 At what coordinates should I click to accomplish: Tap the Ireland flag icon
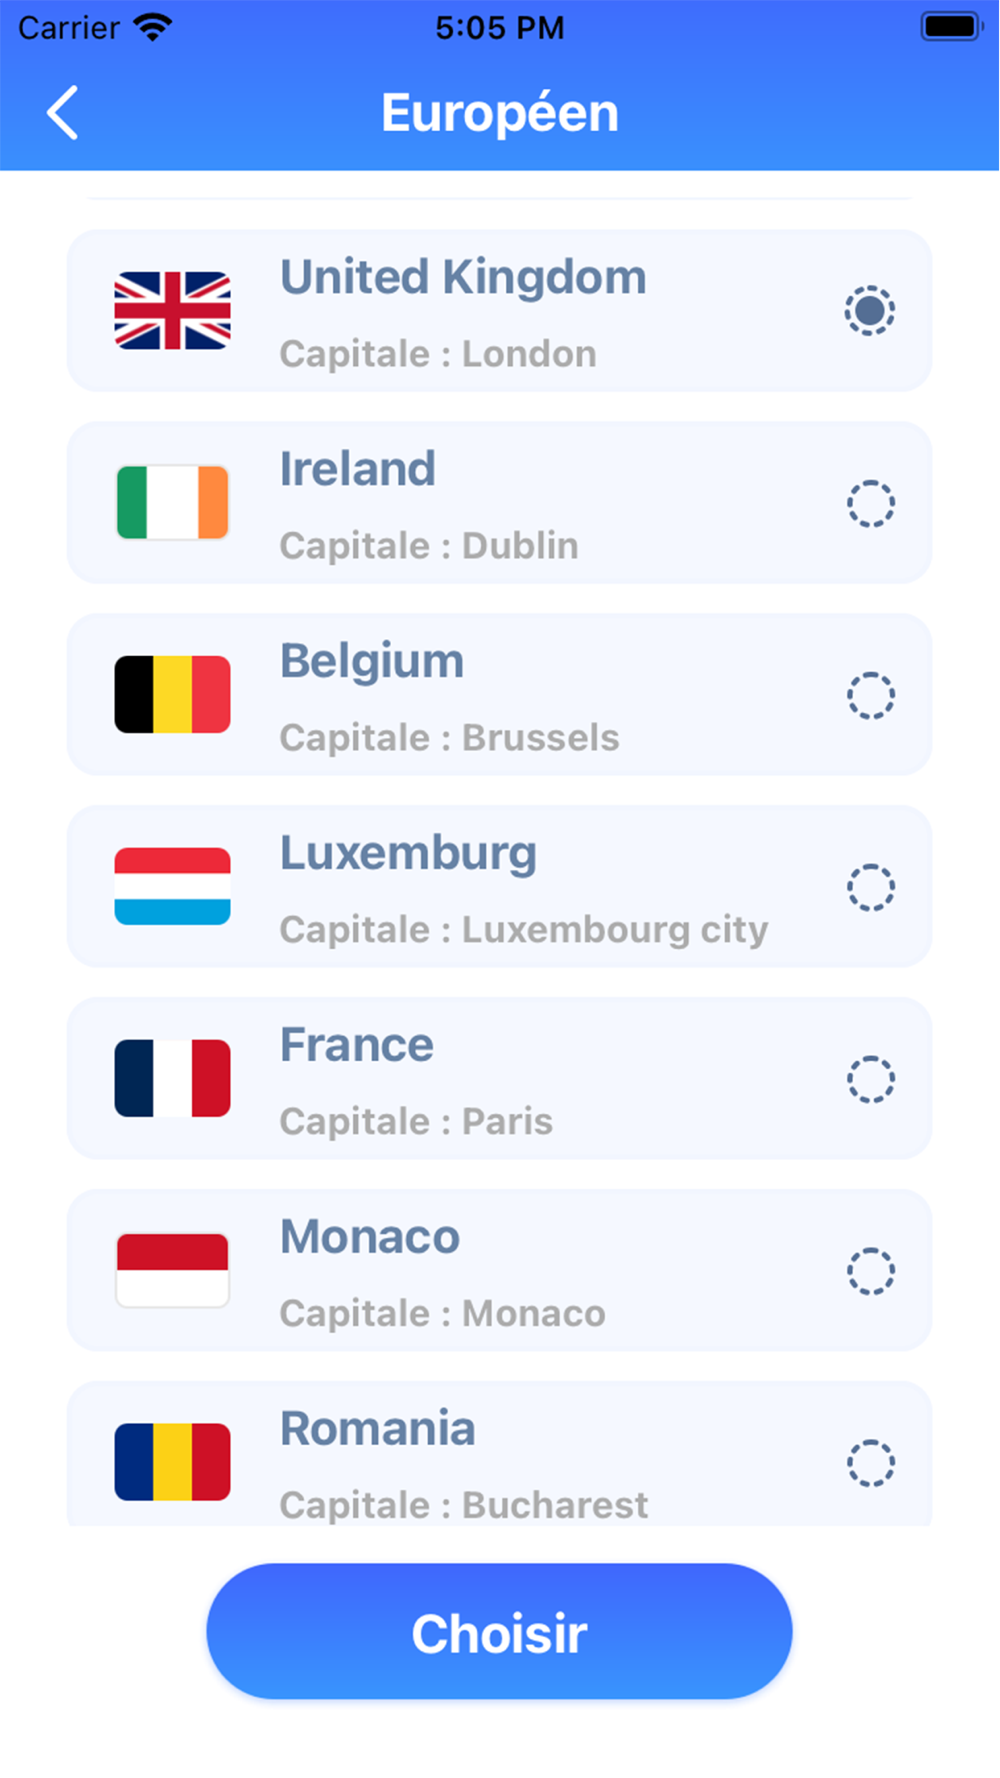click(x=172, y=503)
